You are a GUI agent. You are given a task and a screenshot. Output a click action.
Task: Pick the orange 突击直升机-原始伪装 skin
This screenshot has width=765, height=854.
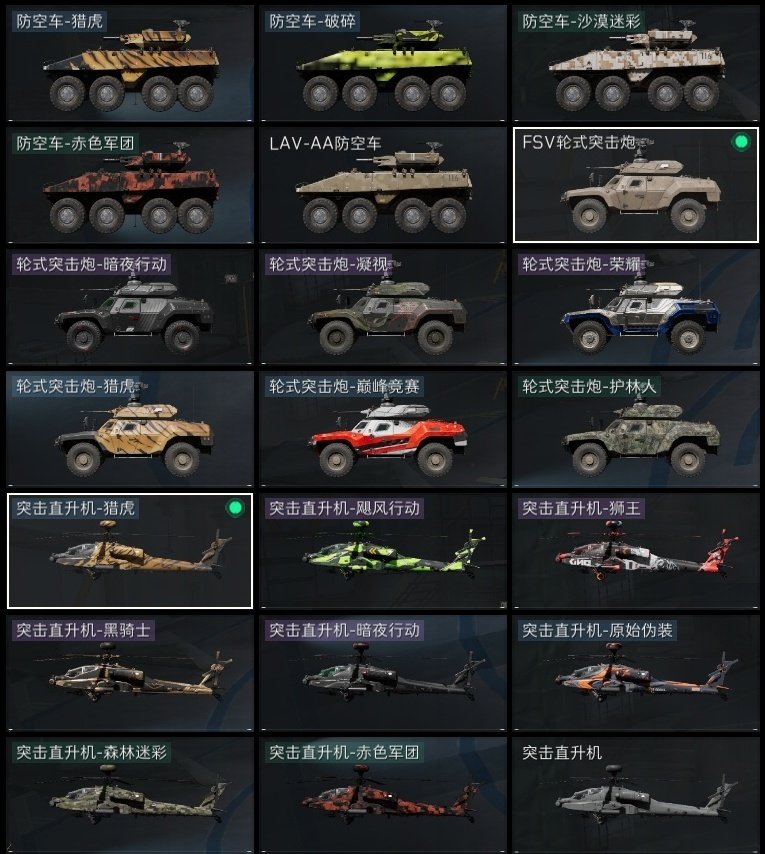click(x=636, y=673)
